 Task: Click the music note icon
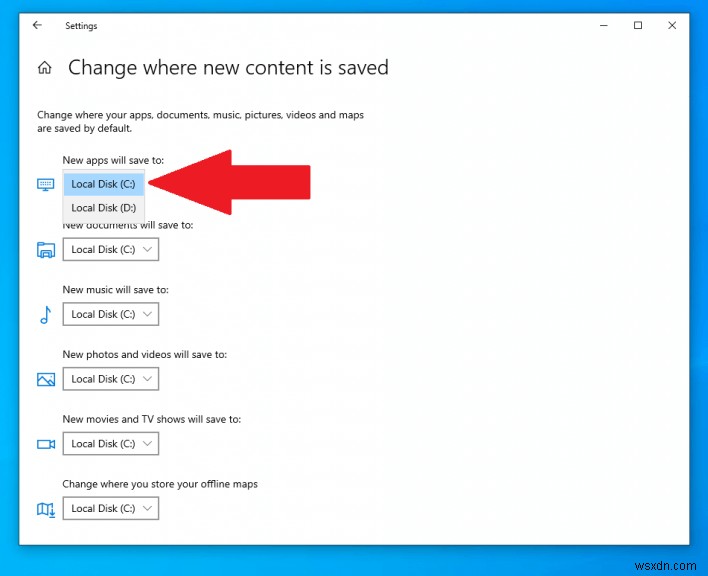(x=46, y=315)
